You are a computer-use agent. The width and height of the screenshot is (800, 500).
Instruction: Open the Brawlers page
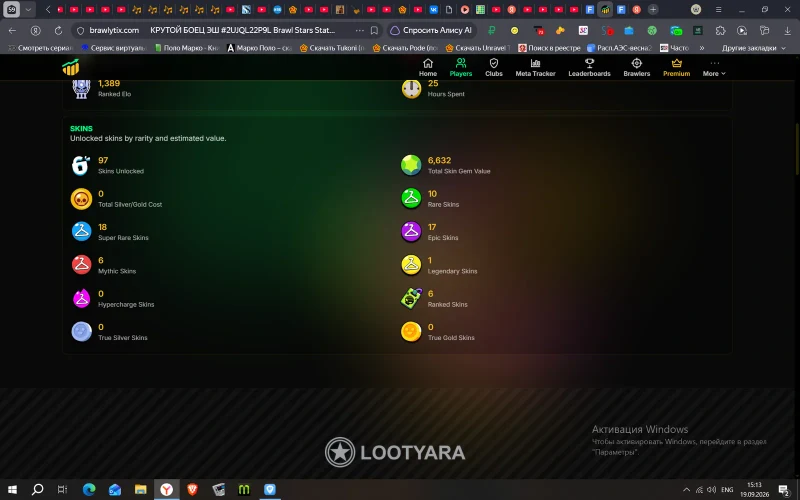pyautogui.click(x=636, y=67)
